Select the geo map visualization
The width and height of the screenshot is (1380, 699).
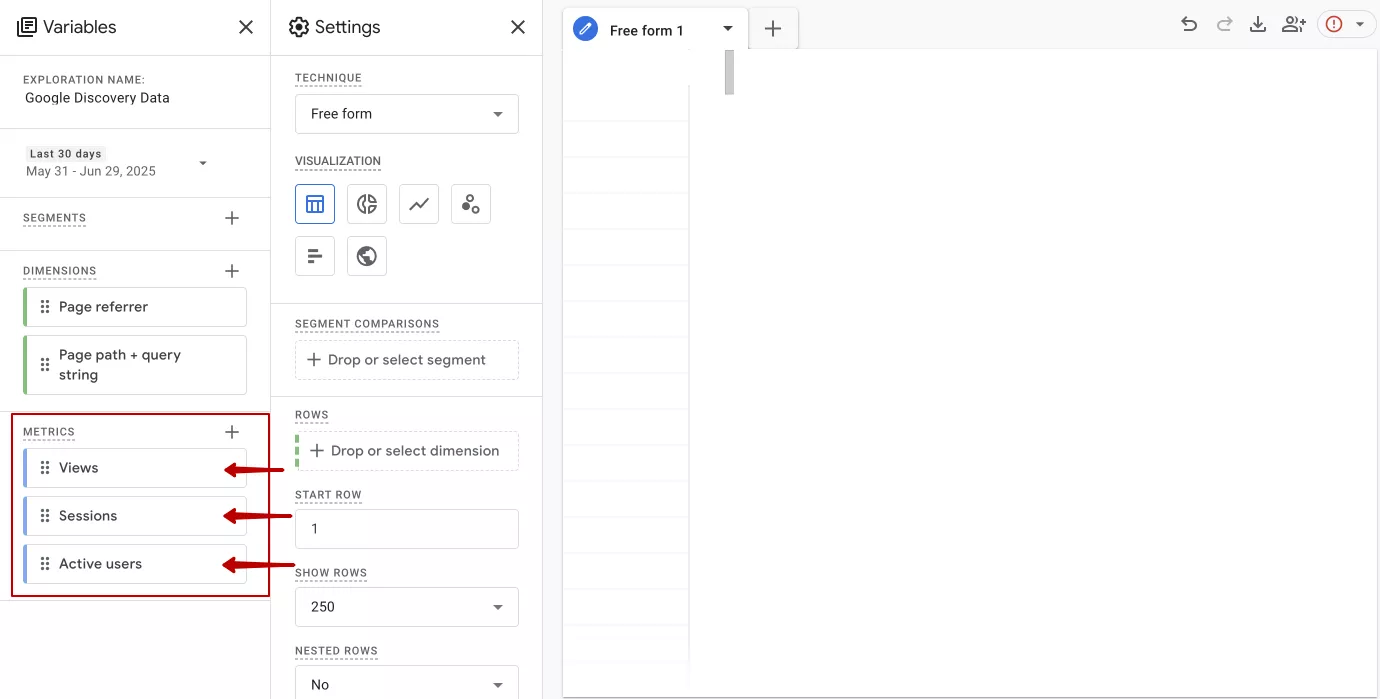point(367,256)
